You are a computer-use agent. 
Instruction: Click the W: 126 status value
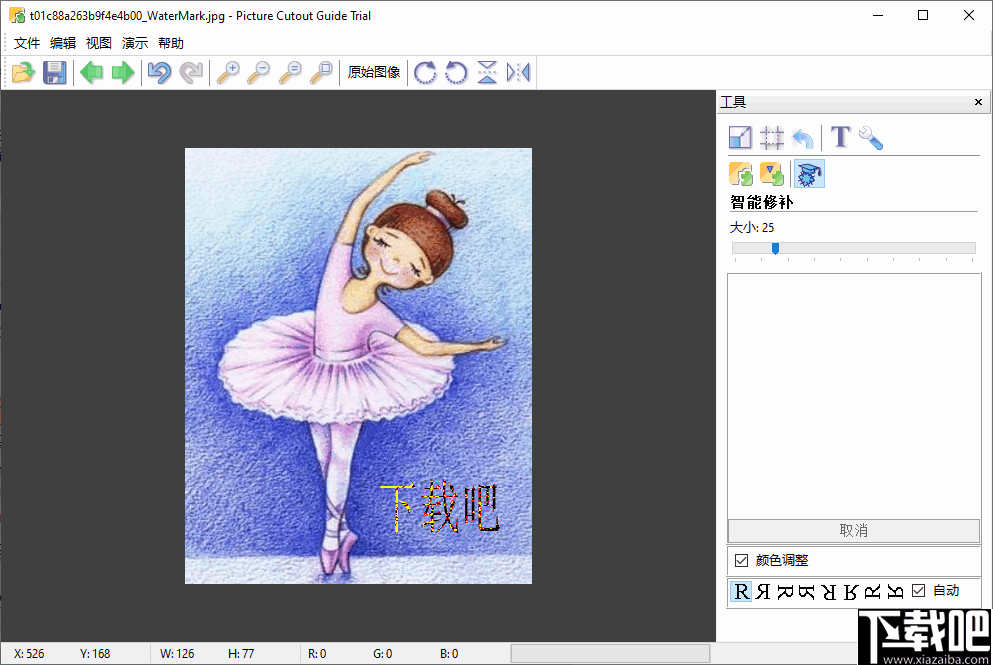point(177,654)
